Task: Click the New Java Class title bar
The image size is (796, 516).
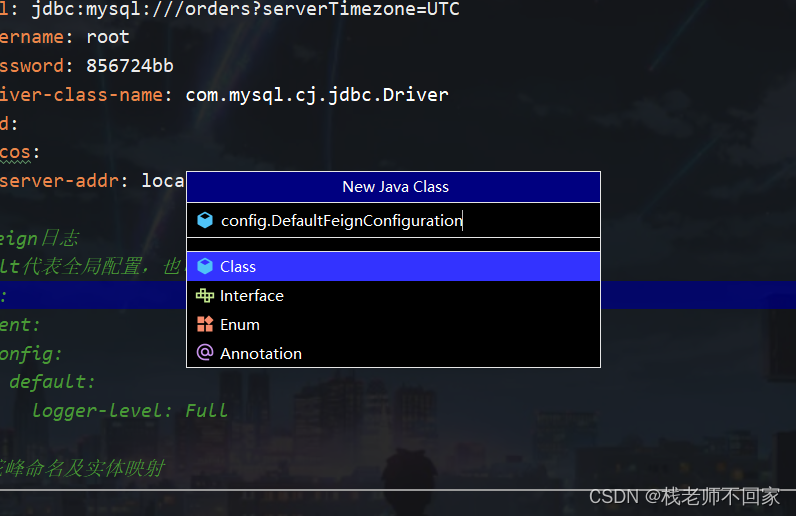Action: tap(393, 187)
